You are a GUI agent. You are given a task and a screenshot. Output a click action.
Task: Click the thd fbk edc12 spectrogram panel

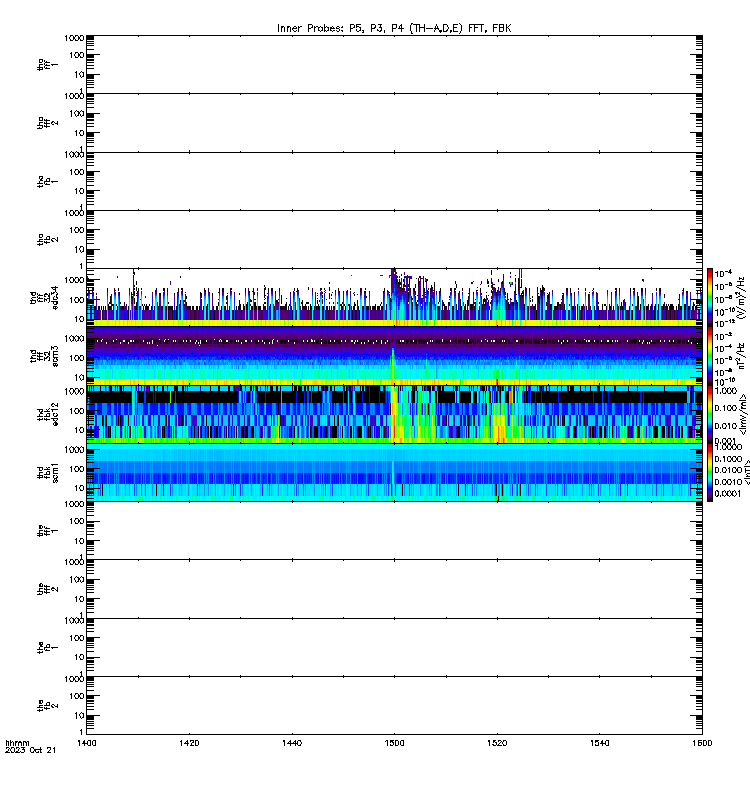394,414
